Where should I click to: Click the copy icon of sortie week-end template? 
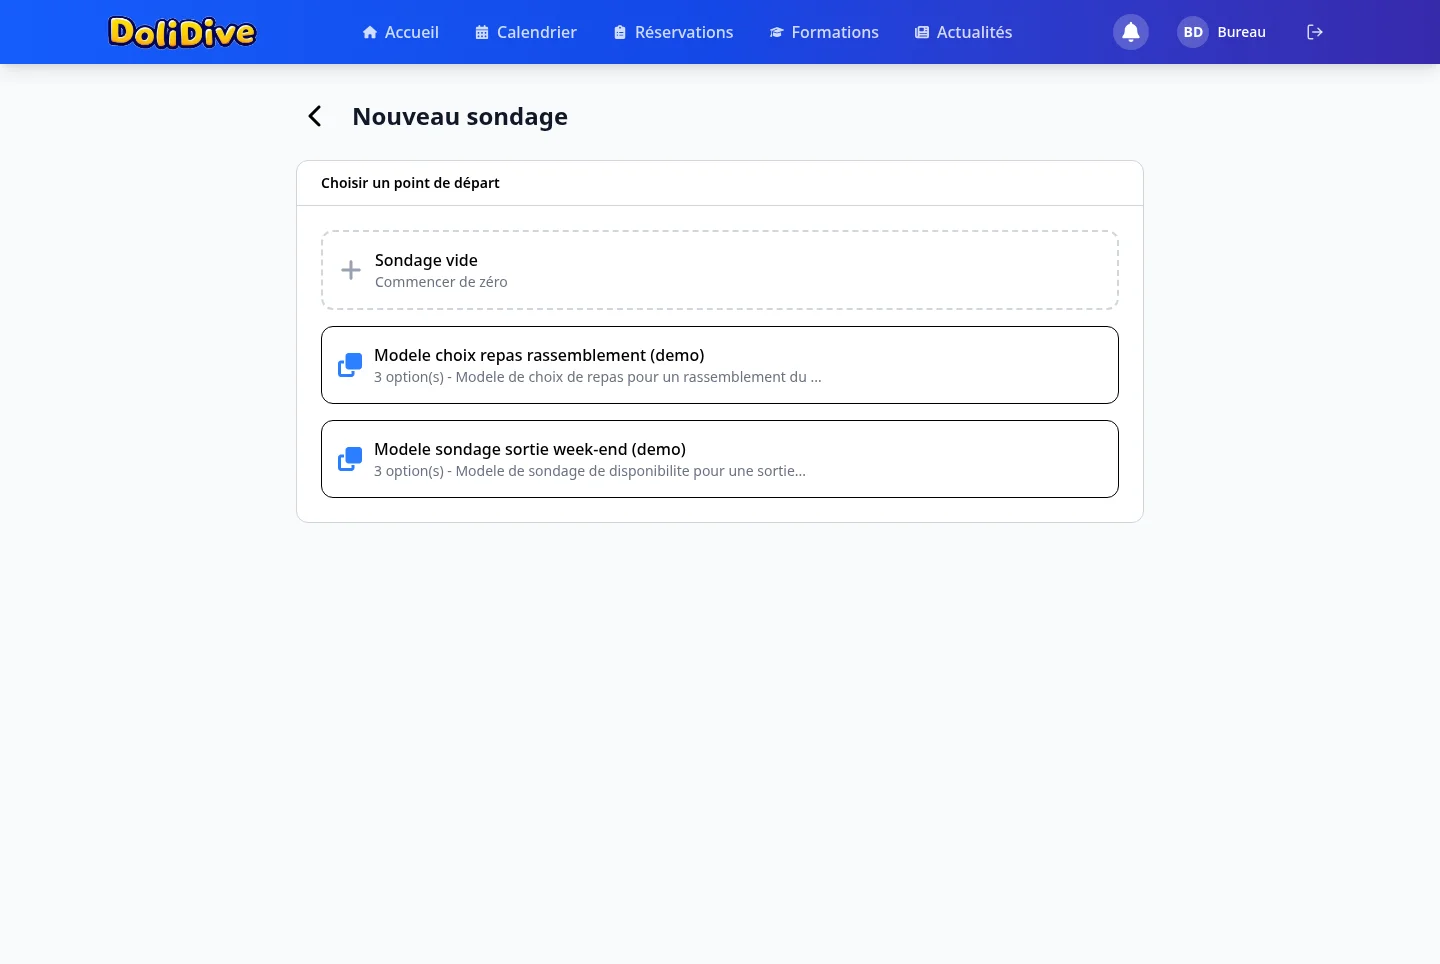point(350,459)
